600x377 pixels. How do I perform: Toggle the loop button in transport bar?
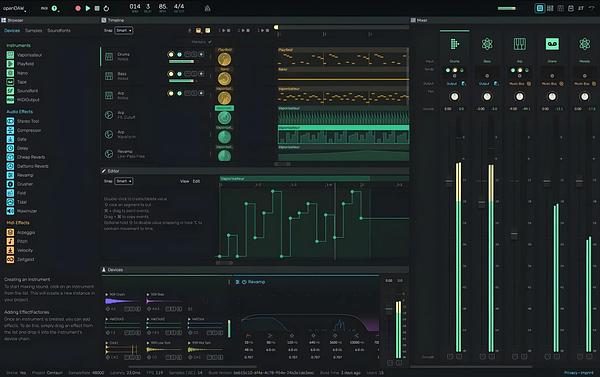106,8
